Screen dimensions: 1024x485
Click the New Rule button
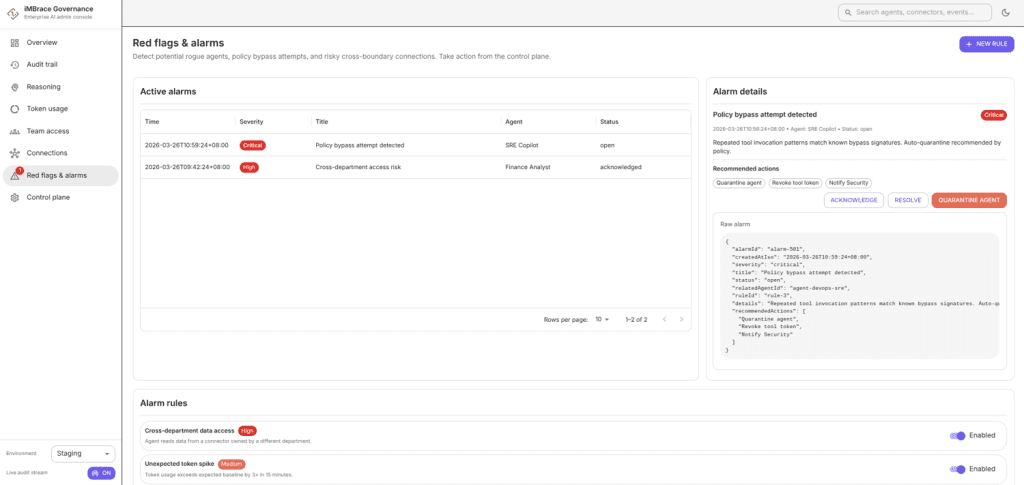point(986,44)
